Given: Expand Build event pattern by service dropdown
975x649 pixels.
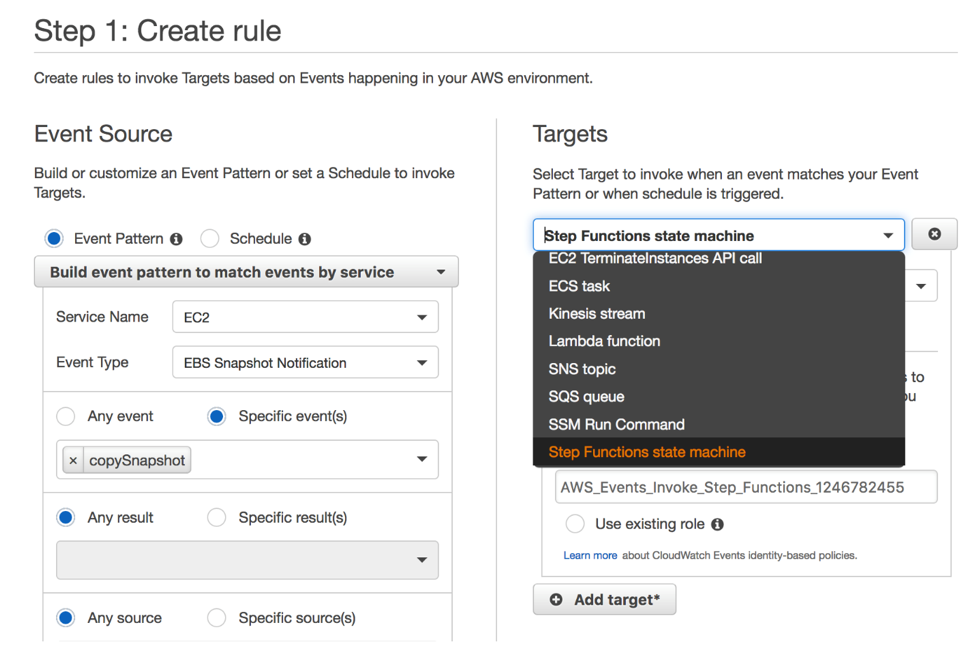Looking at the screenshot, I should point(246,272).
